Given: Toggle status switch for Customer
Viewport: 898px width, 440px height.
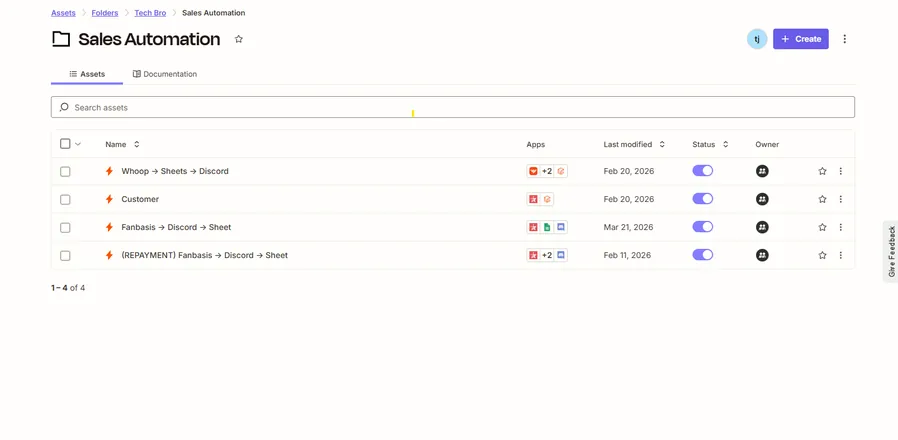Looking at the screenshot, I should coord(703,199).
